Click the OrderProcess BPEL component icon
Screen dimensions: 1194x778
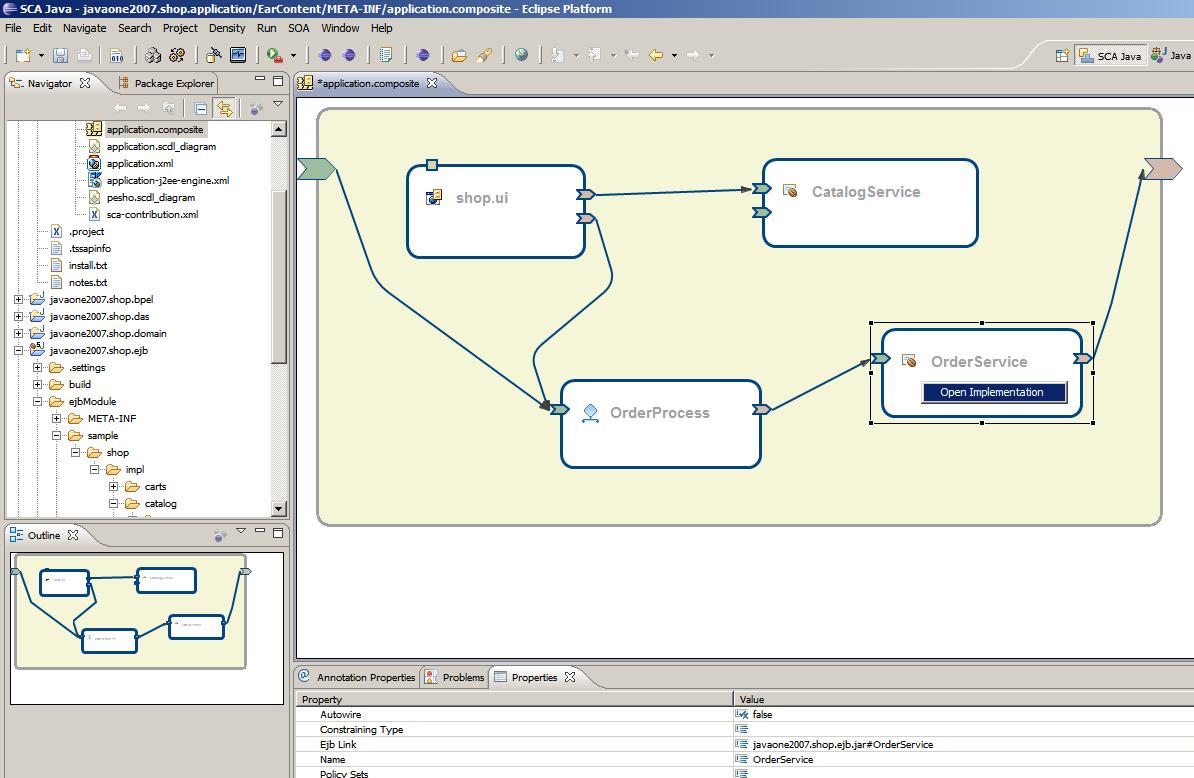pos(590,413)
